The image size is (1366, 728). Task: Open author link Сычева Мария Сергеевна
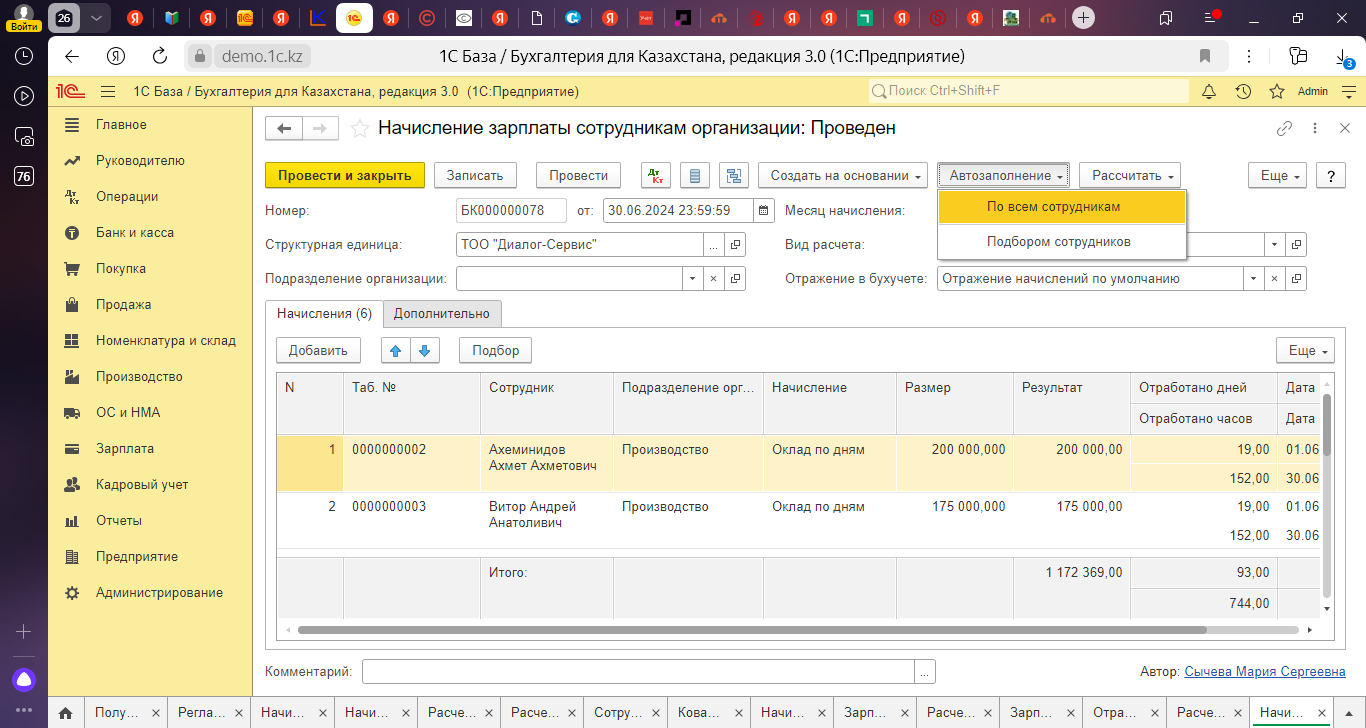1264,672
